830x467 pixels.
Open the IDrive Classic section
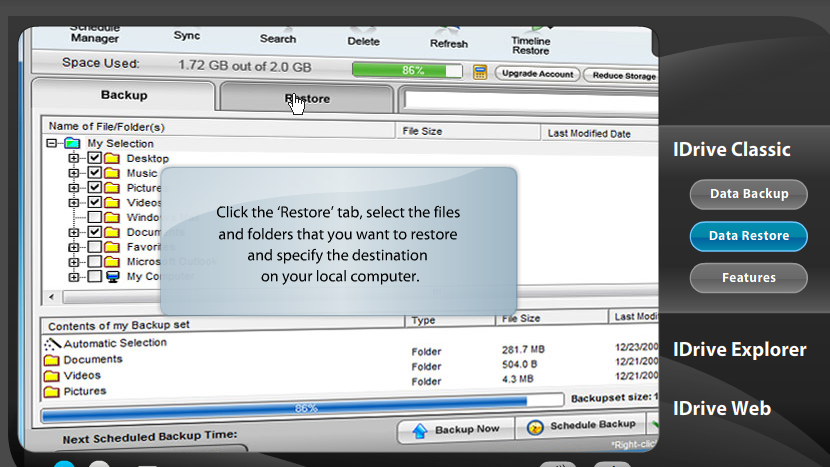(x=732, y=150)
